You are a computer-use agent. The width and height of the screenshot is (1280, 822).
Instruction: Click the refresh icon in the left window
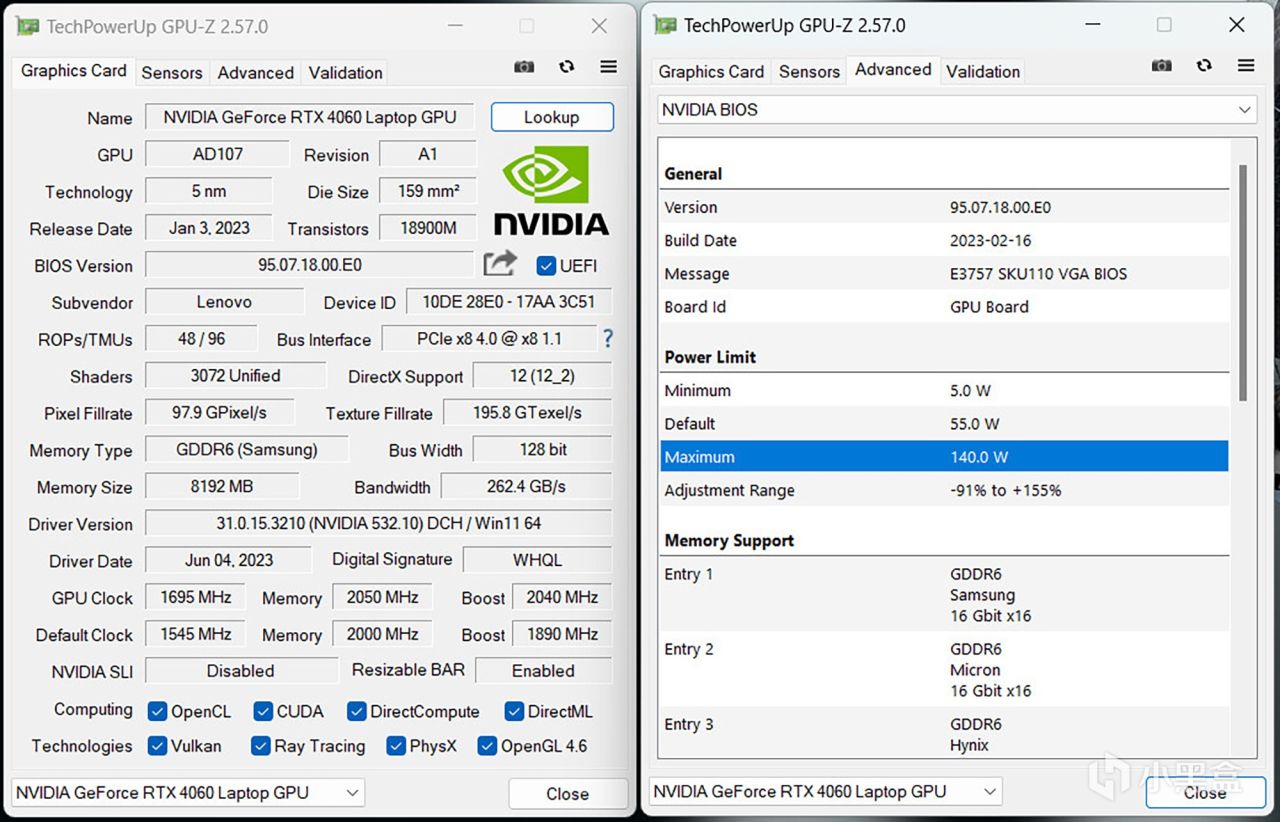[x=567, y=67]
